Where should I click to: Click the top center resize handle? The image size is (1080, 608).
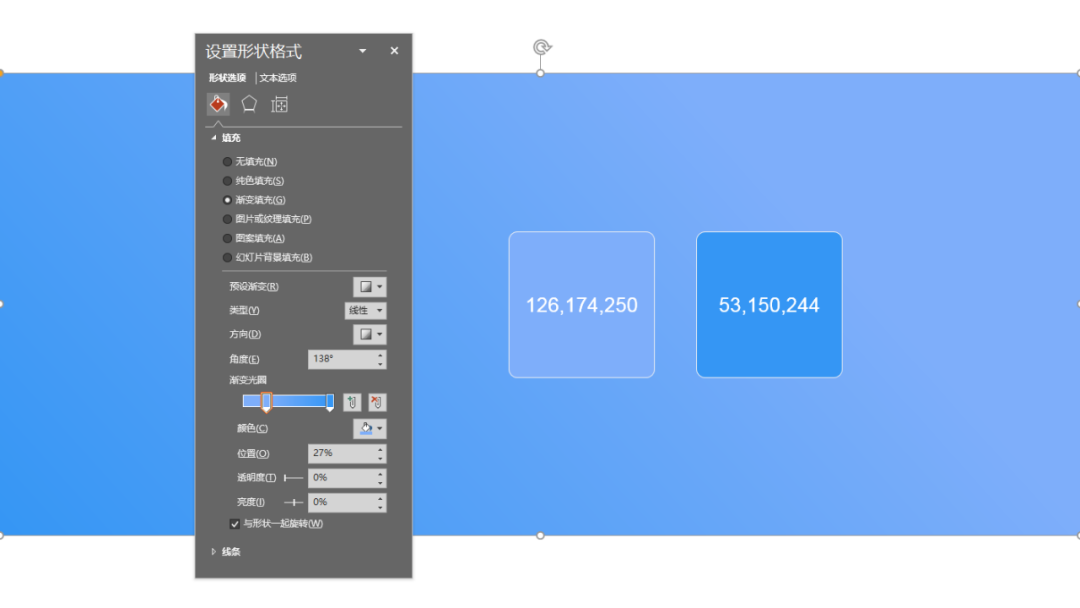pos(541,73)
